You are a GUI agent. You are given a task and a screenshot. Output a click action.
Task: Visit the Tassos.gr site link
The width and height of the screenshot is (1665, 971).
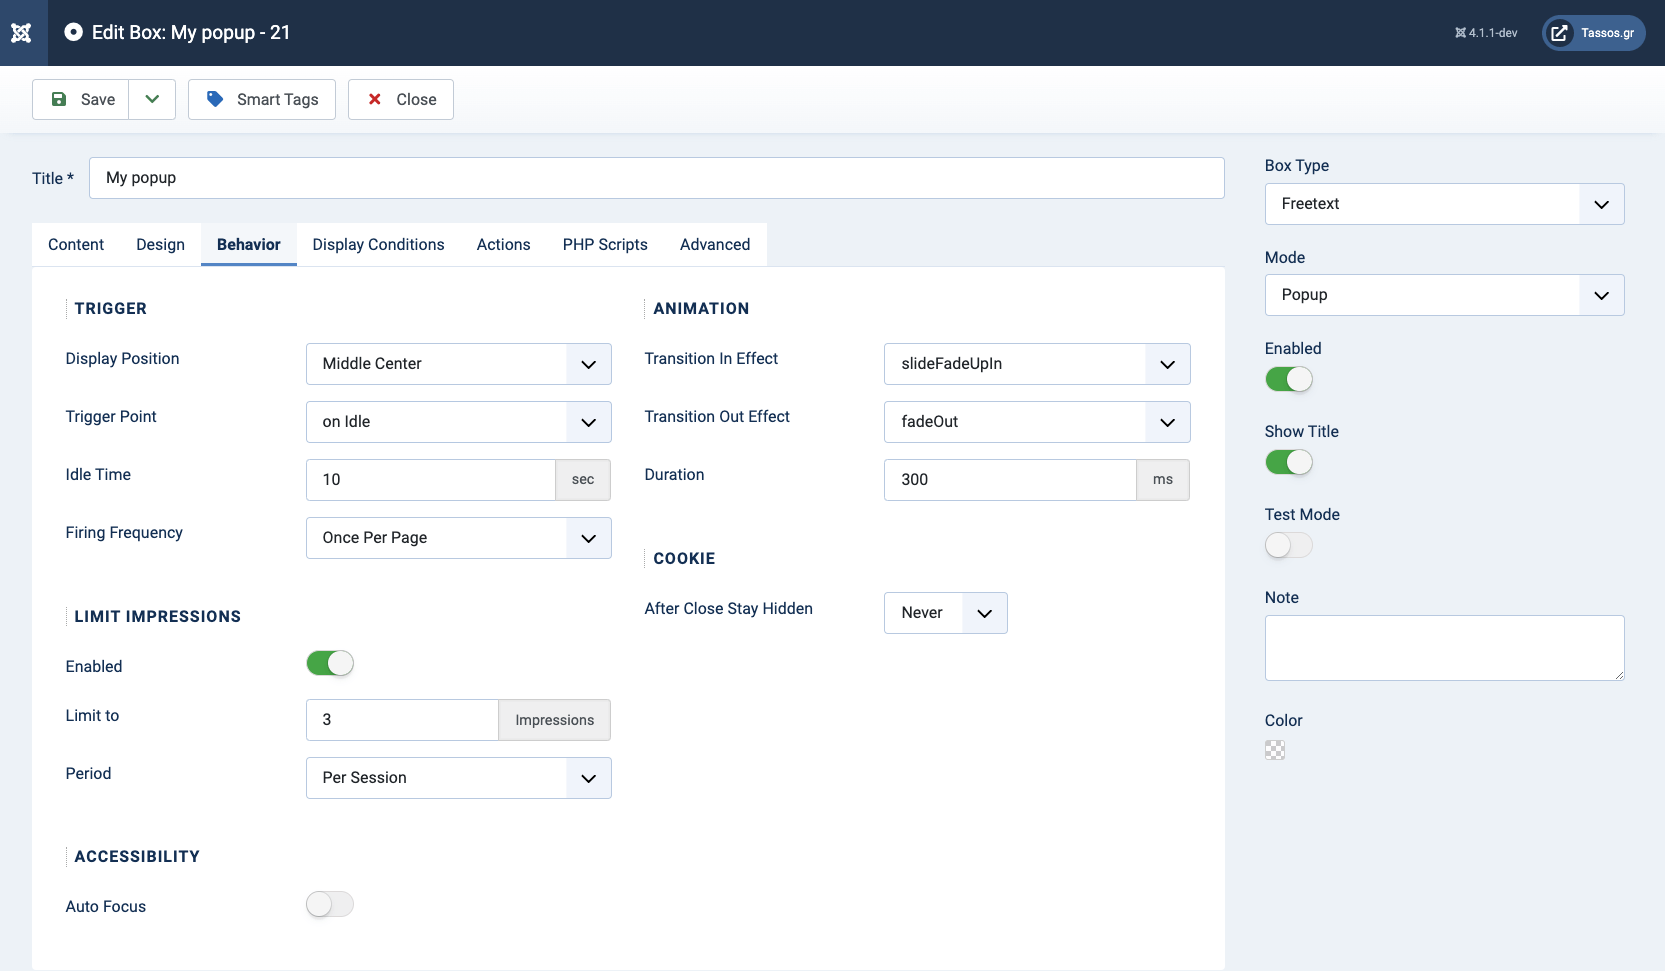pyautogui.click(x=1594, y=33)
